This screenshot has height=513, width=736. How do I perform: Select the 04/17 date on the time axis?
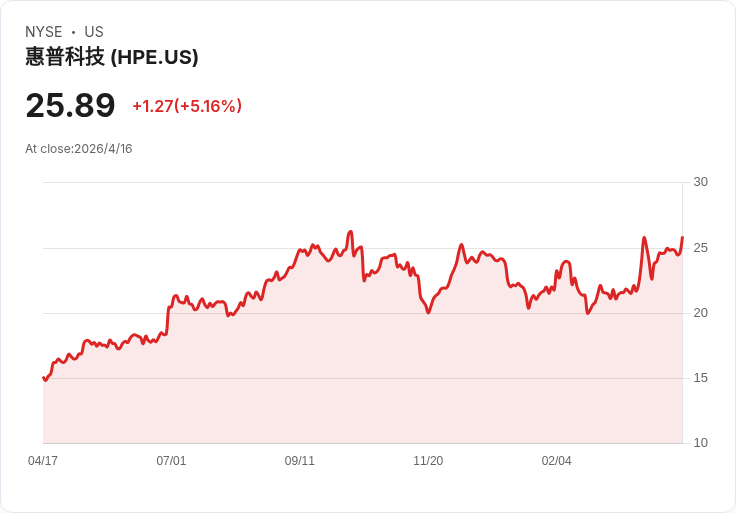tap(43, 461)
